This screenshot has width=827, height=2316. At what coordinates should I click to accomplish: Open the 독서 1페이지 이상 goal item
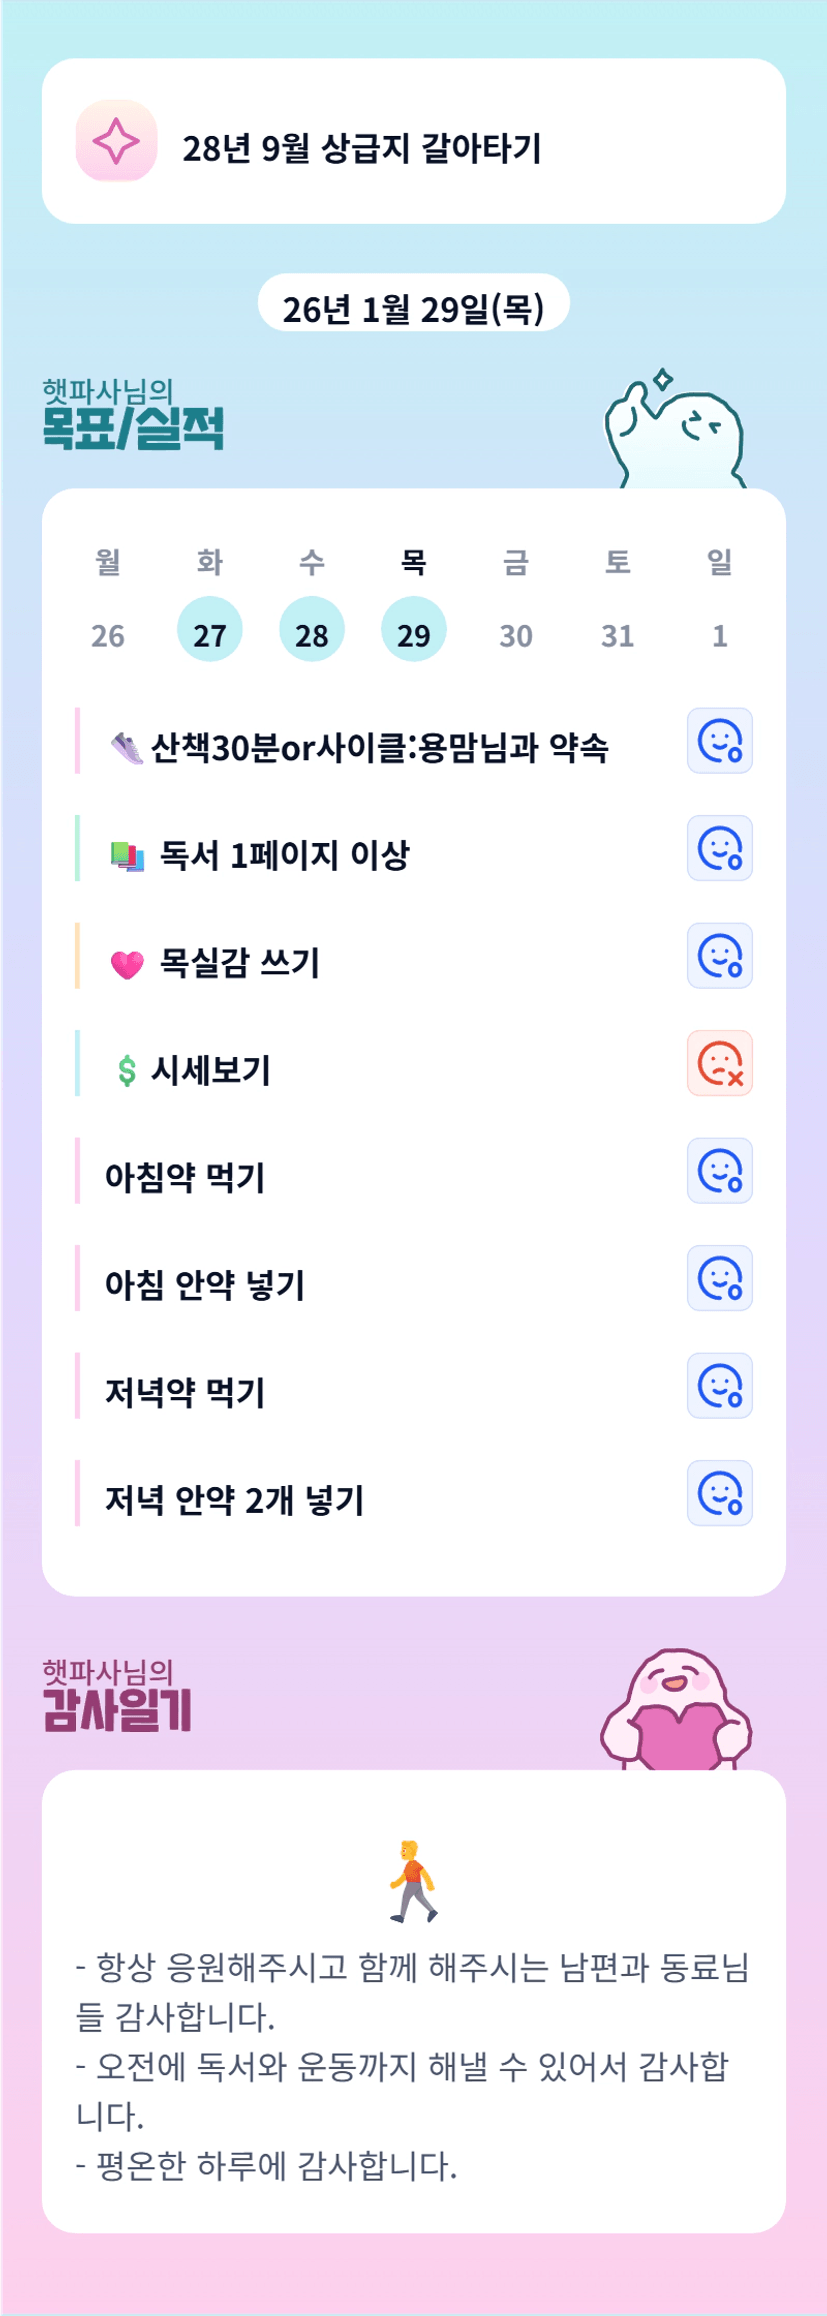(x=285, y=856)
